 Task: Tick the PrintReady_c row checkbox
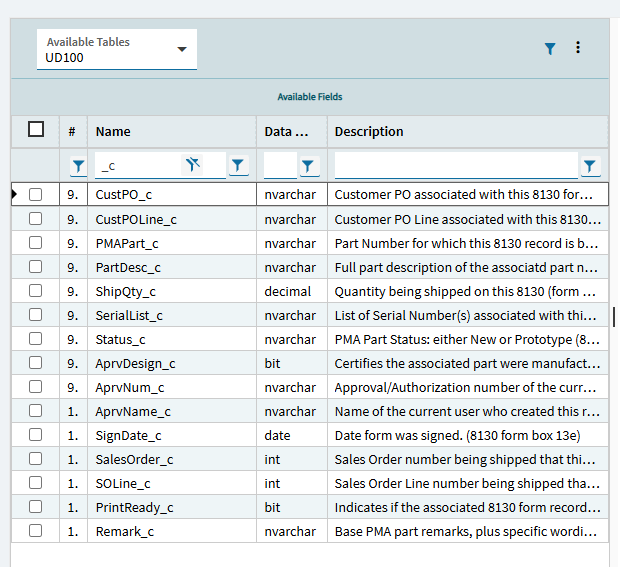36,507
